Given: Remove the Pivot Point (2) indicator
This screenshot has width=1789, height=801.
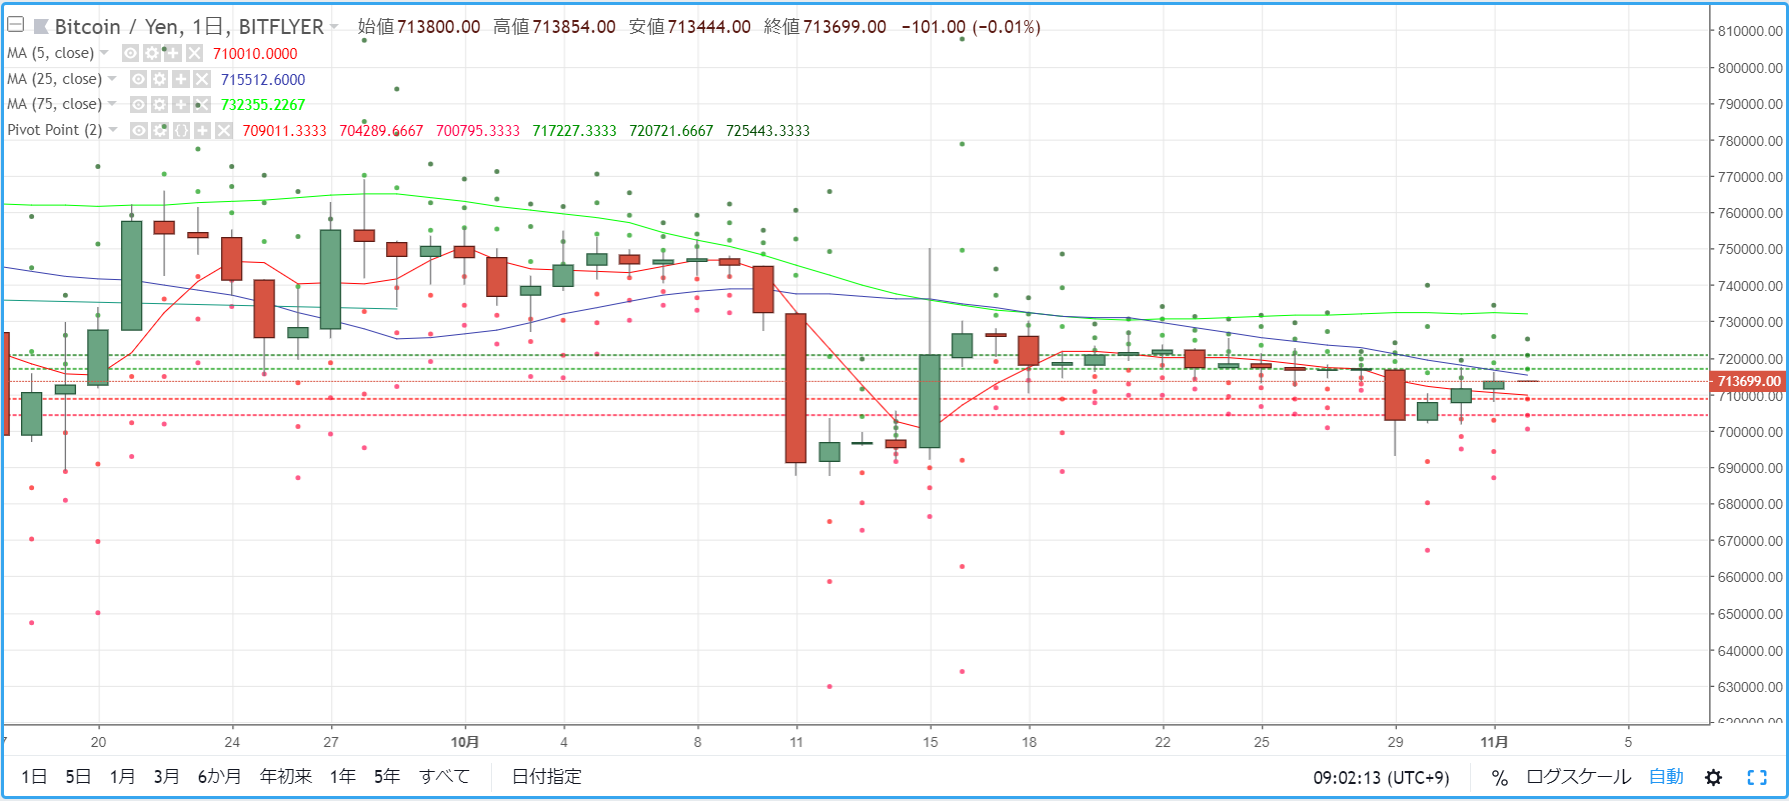Looking at the screenshot, I should (224, 130).
